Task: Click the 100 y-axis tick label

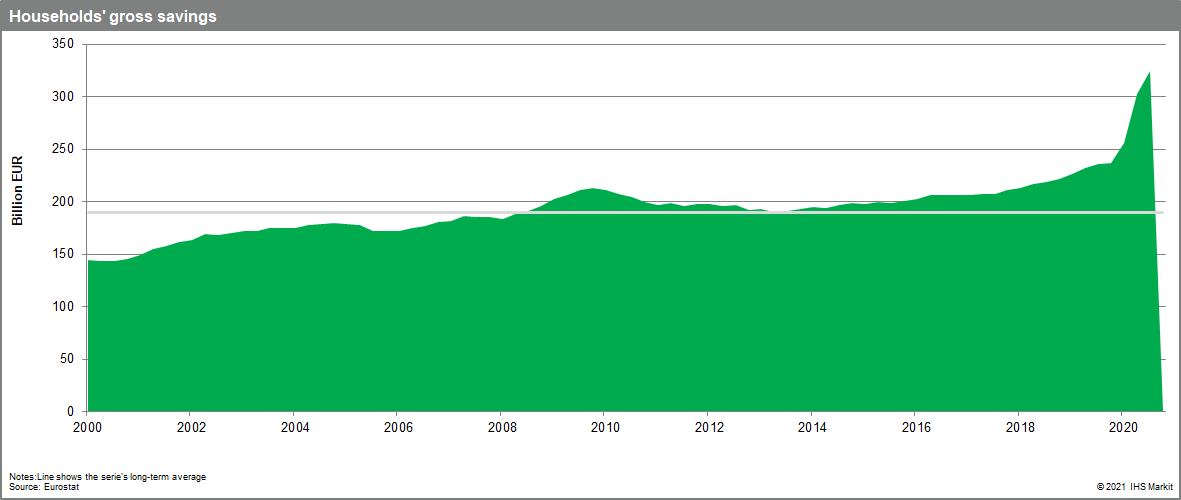Action: tap(63, 307)
